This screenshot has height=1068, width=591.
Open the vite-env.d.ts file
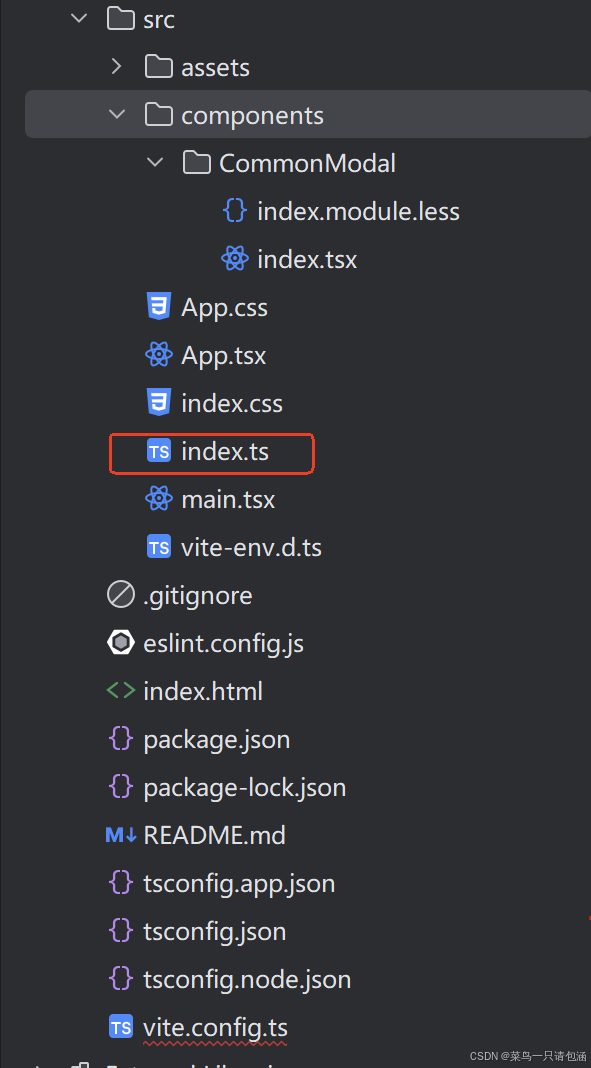pos(251,548)
